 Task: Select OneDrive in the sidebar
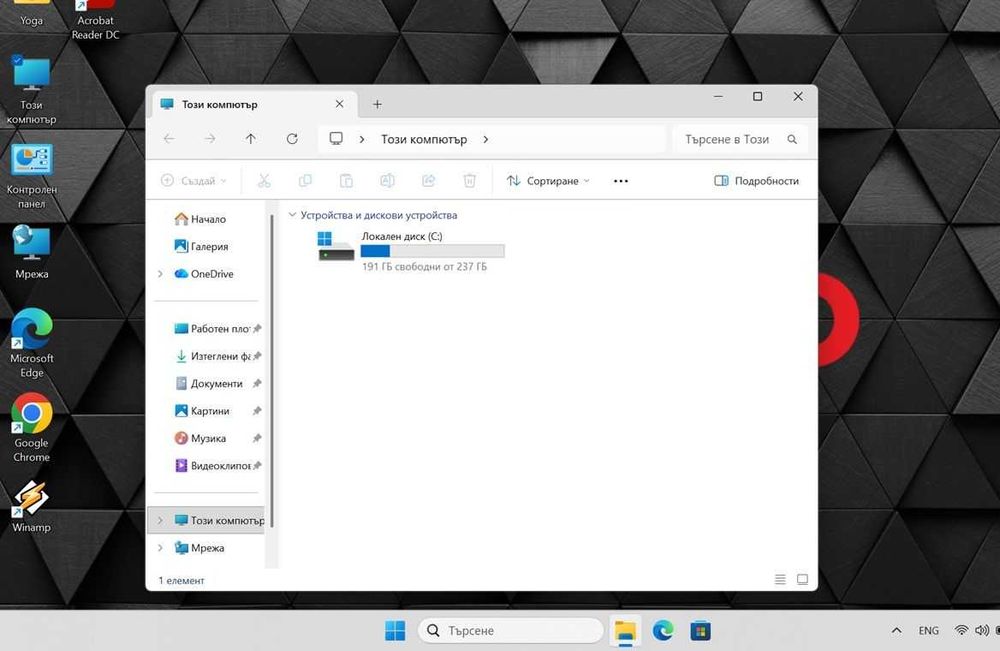(x=204, y=274)
